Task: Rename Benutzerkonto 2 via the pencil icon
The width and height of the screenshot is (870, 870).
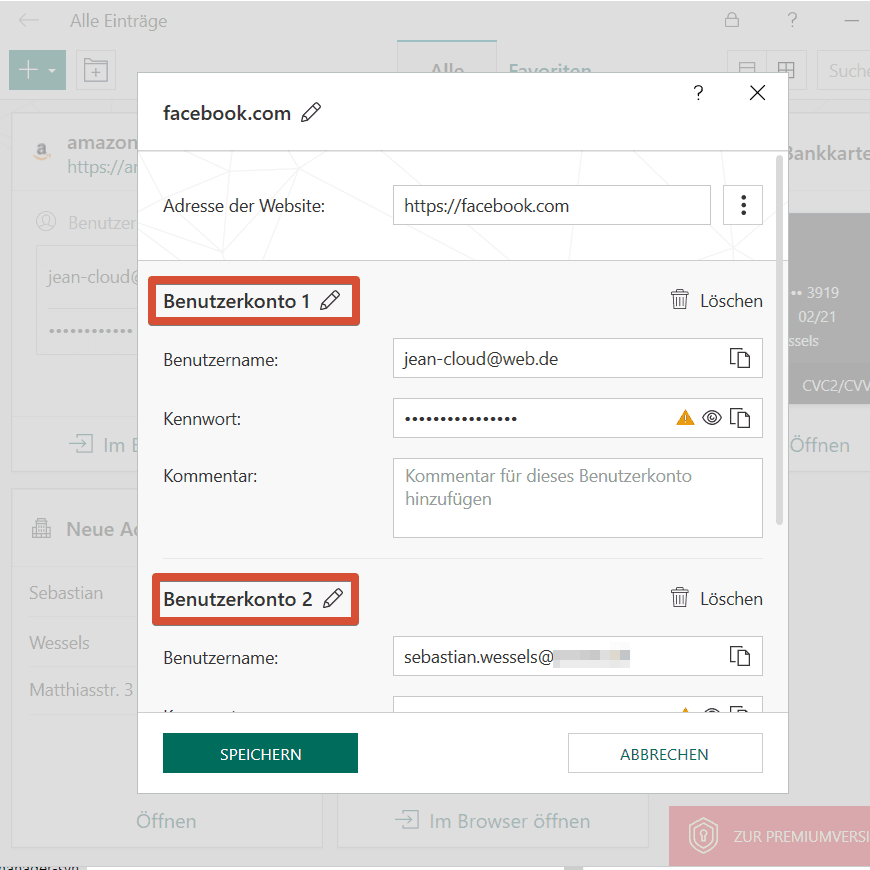Action: 333,598
